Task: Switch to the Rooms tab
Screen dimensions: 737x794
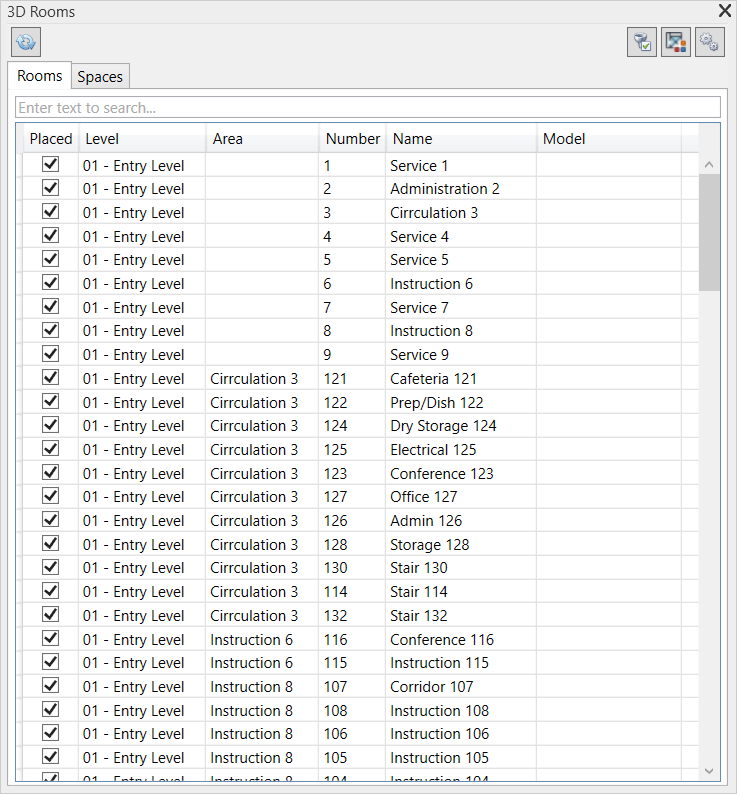Action: (x=40, y=76)
